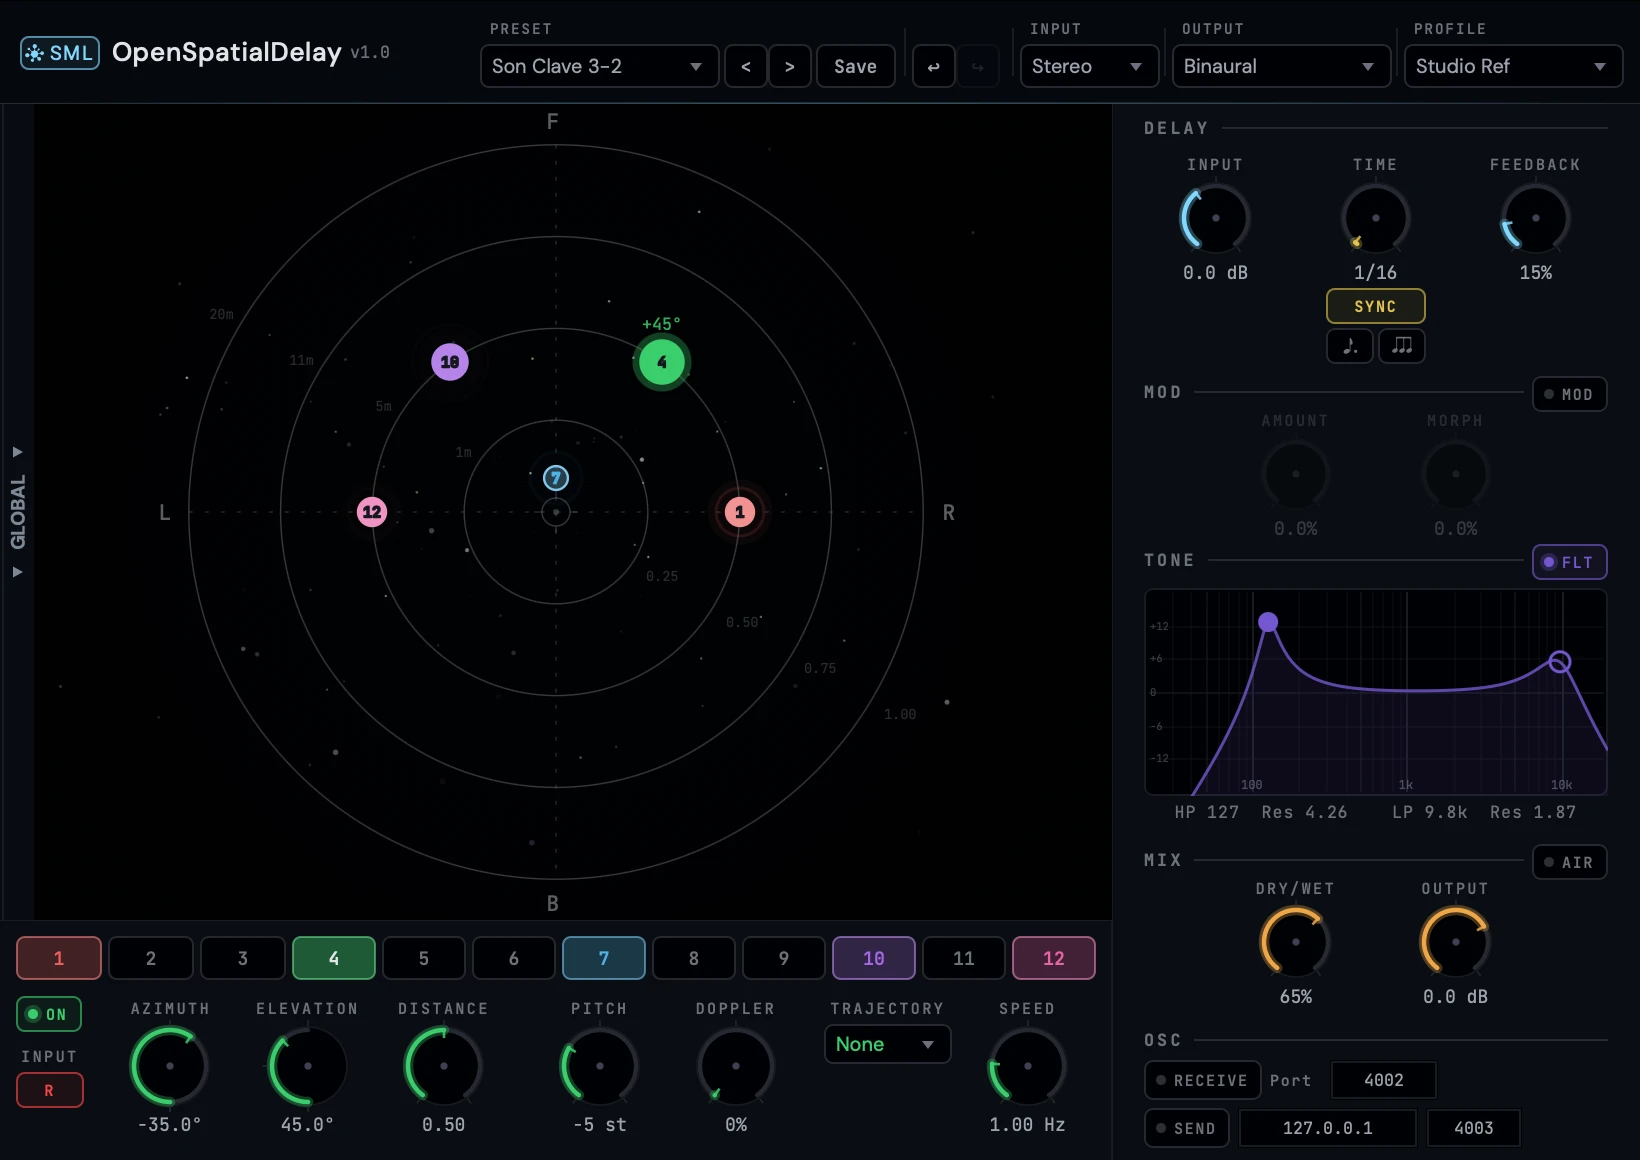
Task: Select tap tab 11
Action: tap(964, 958)
